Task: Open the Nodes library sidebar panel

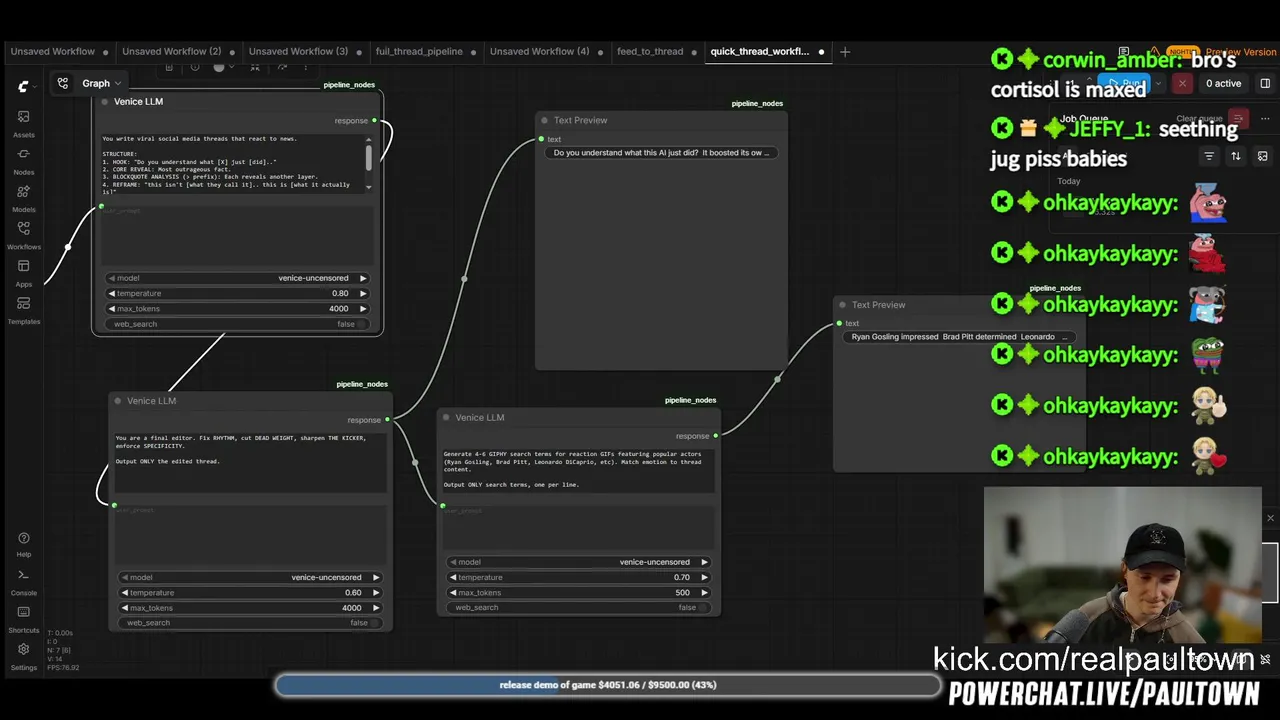Action: coord(23,160)
